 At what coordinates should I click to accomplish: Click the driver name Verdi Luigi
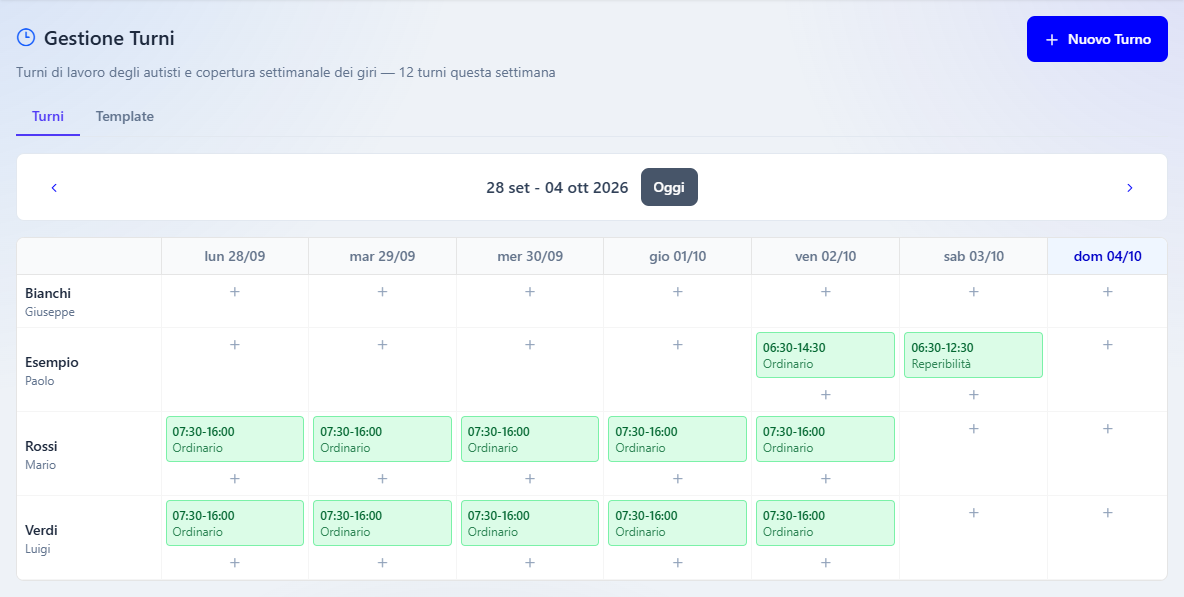tap(42, 538)
